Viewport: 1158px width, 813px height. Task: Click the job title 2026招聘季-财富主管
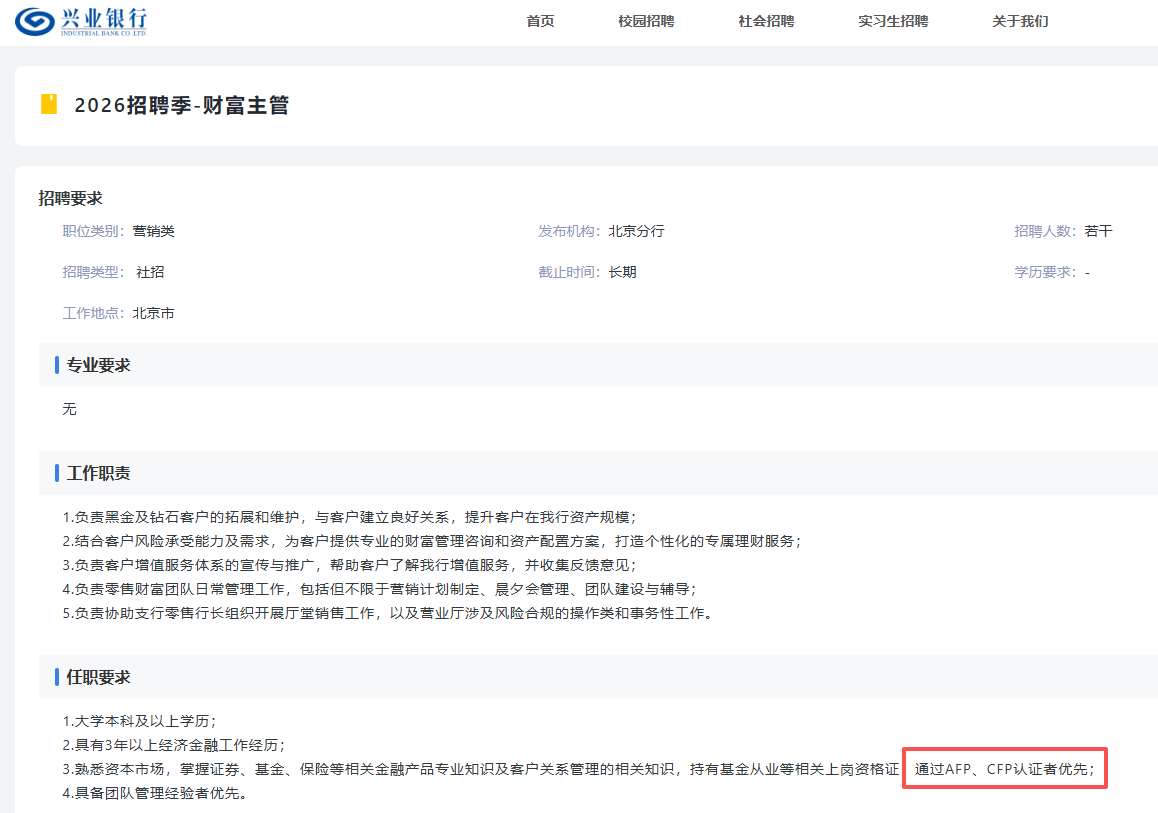click(x=181, y=105)
